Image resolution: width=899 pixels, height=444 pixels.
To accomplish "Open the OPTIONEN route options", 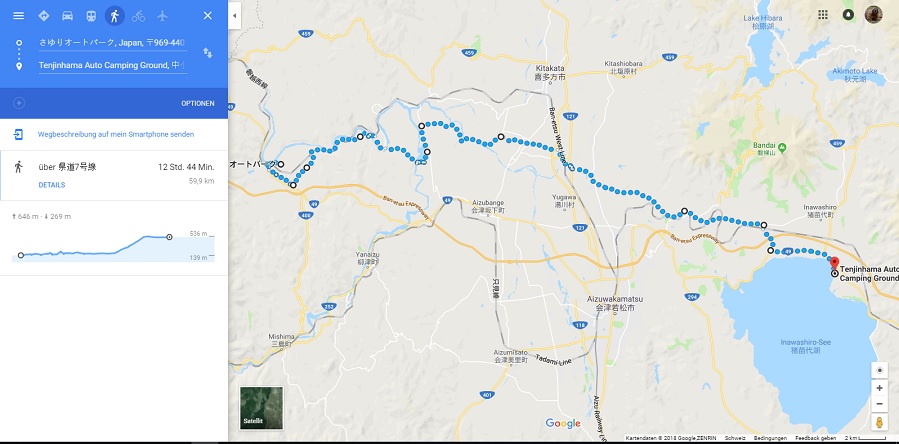I will click(198, 103).
